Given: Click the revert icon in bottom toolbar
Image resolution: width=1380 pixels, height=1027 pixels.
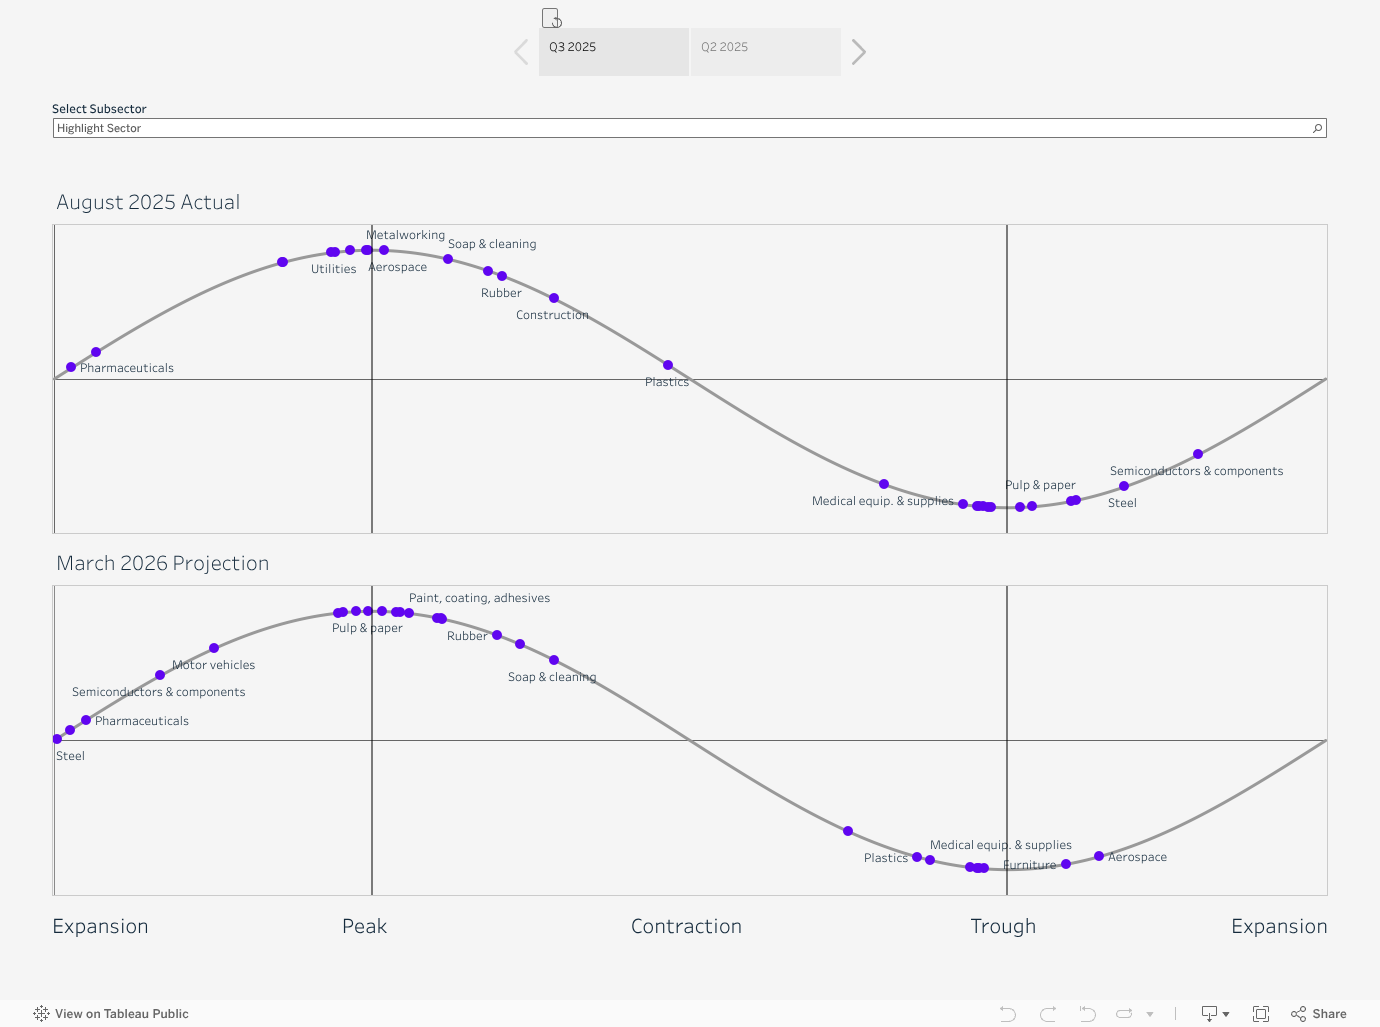Looking at the screenshot, I should 1087,1014.
